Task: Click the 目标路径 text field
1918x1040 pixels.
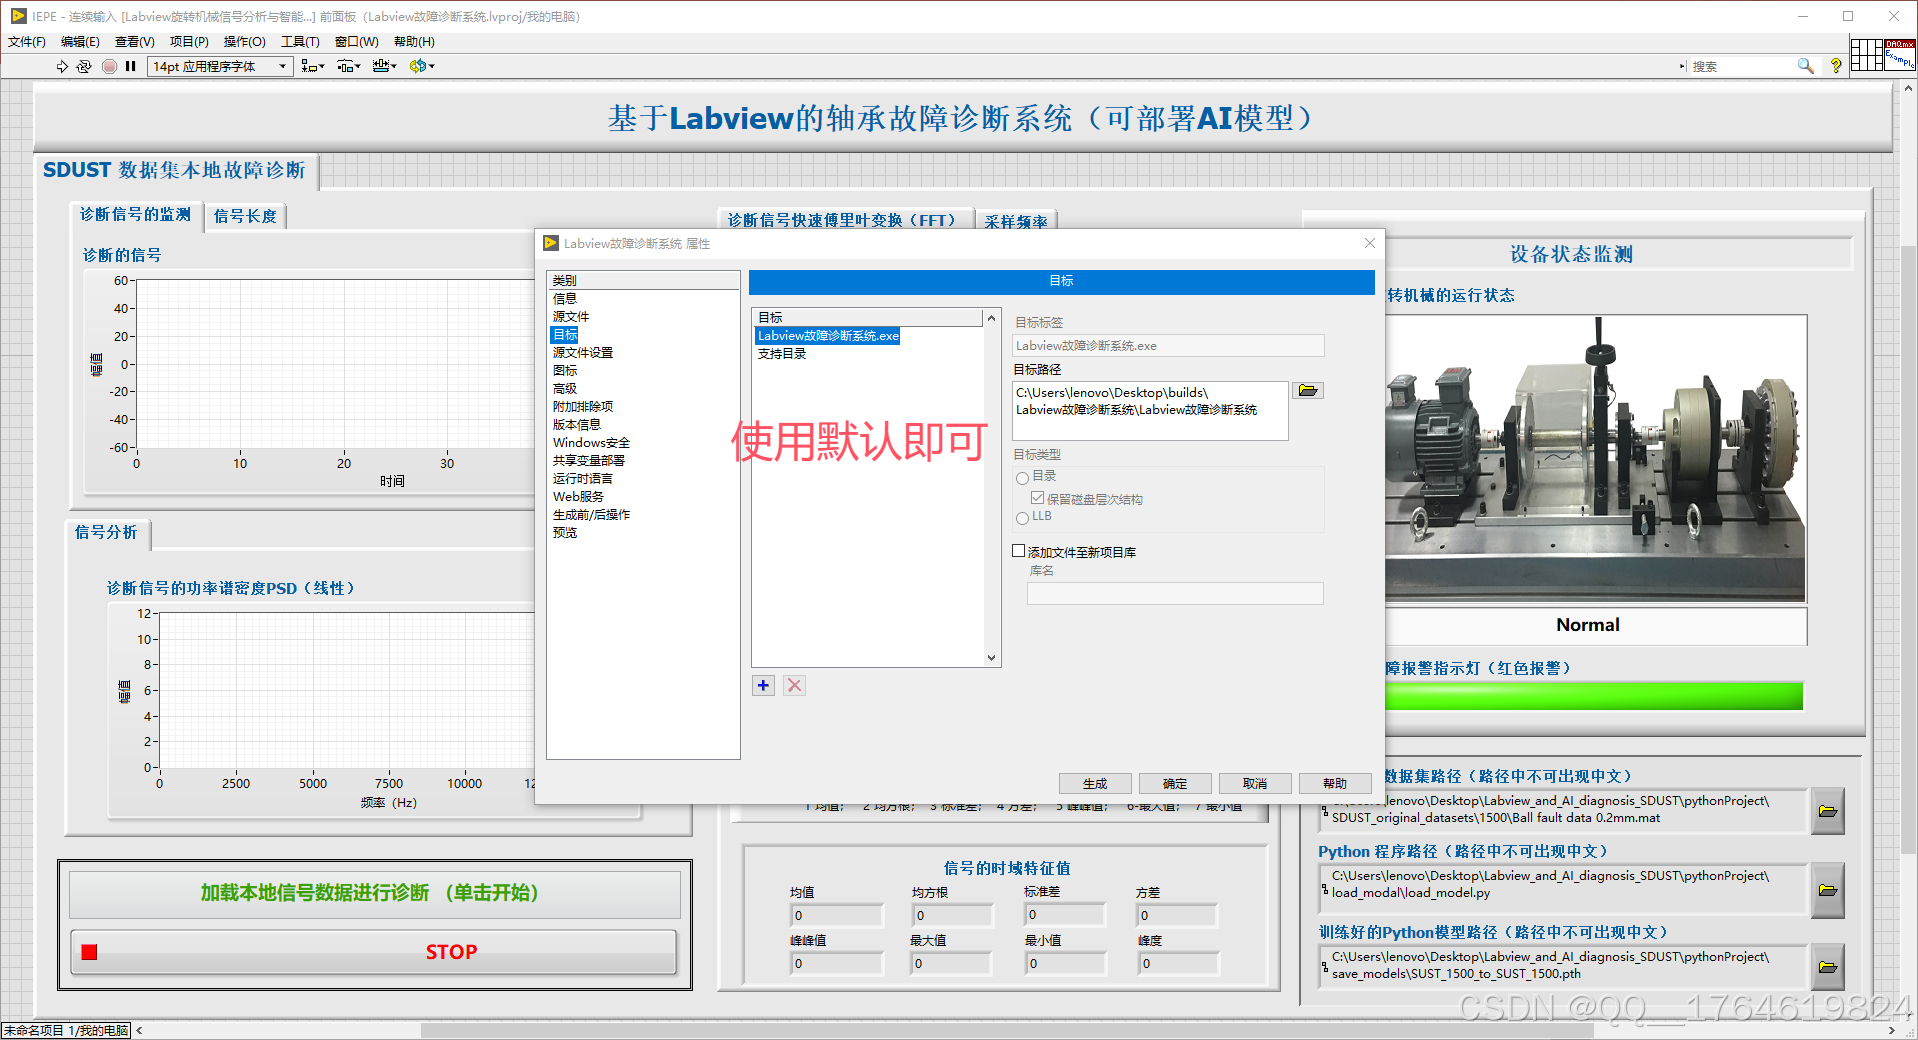Action: (1150, 410)
